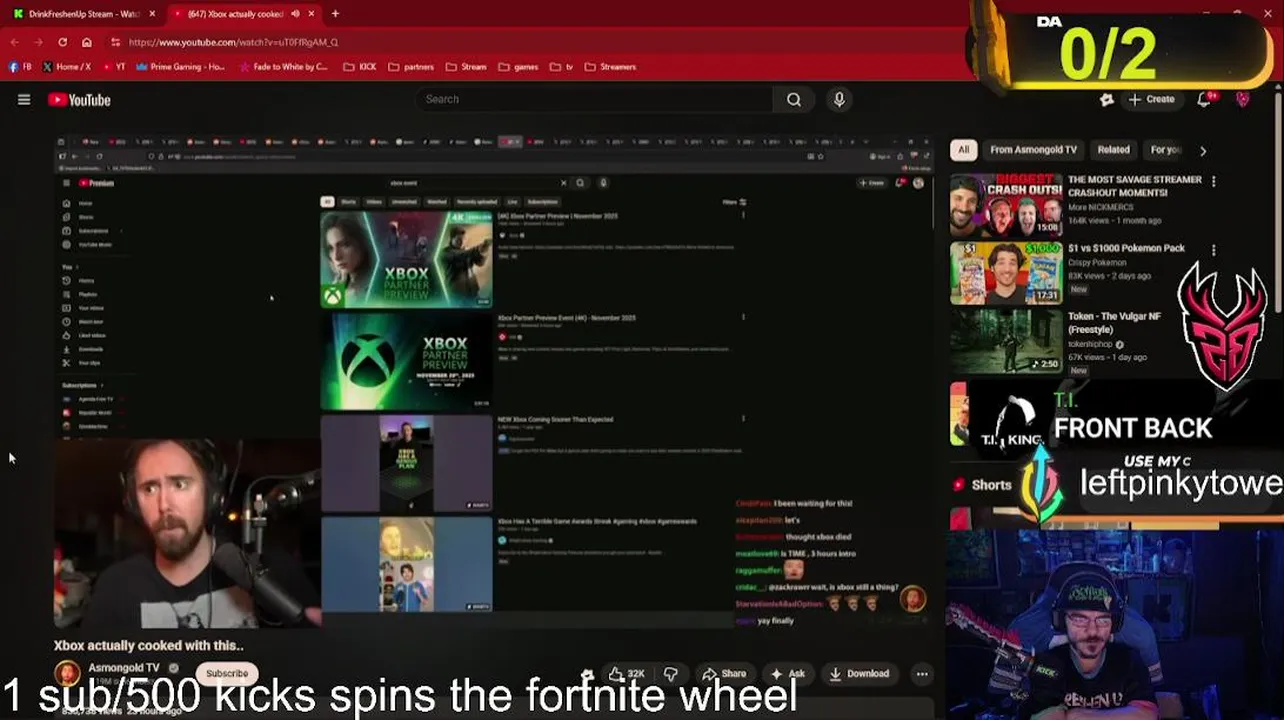Go back with browser back arrow
The width and height of the screenshot is (1284, 720).
15,42
